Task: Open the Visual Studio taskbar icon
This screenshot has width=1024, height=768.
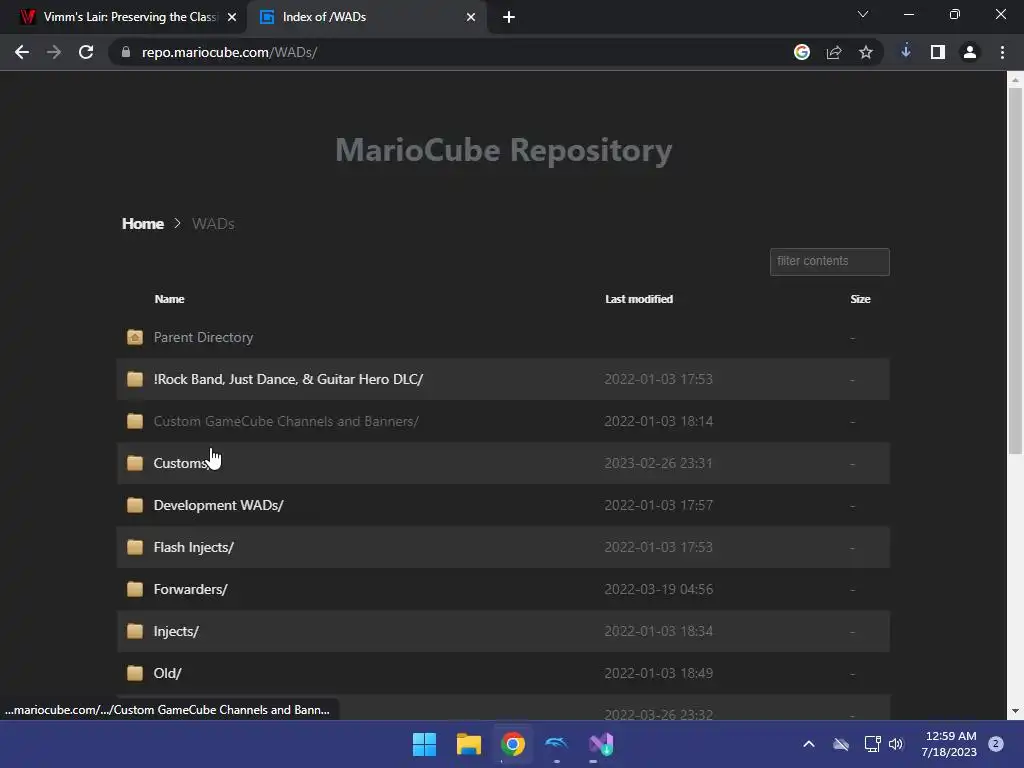Action: pyautogui.click(x=601, y=744)
